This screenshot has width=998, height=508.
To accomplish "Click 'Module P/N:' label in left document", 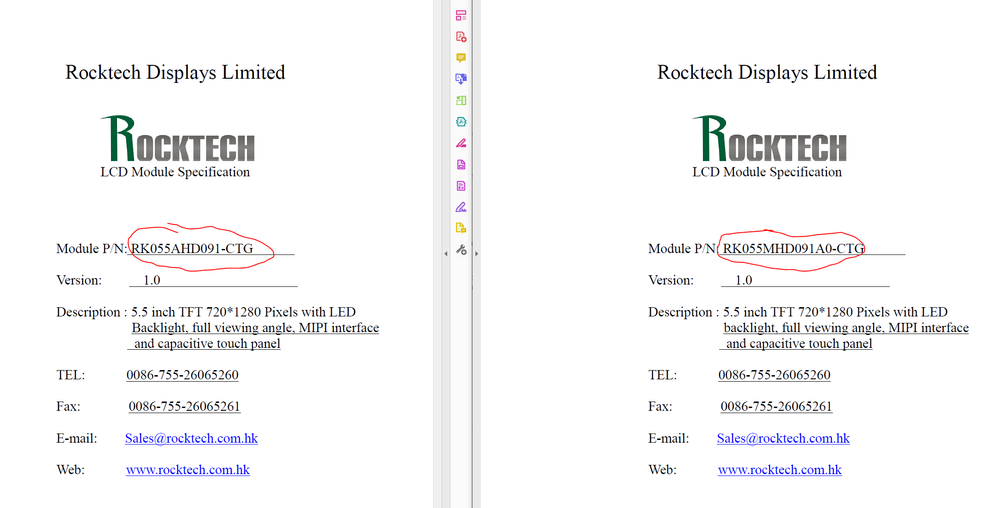I will tap(92, 248).
